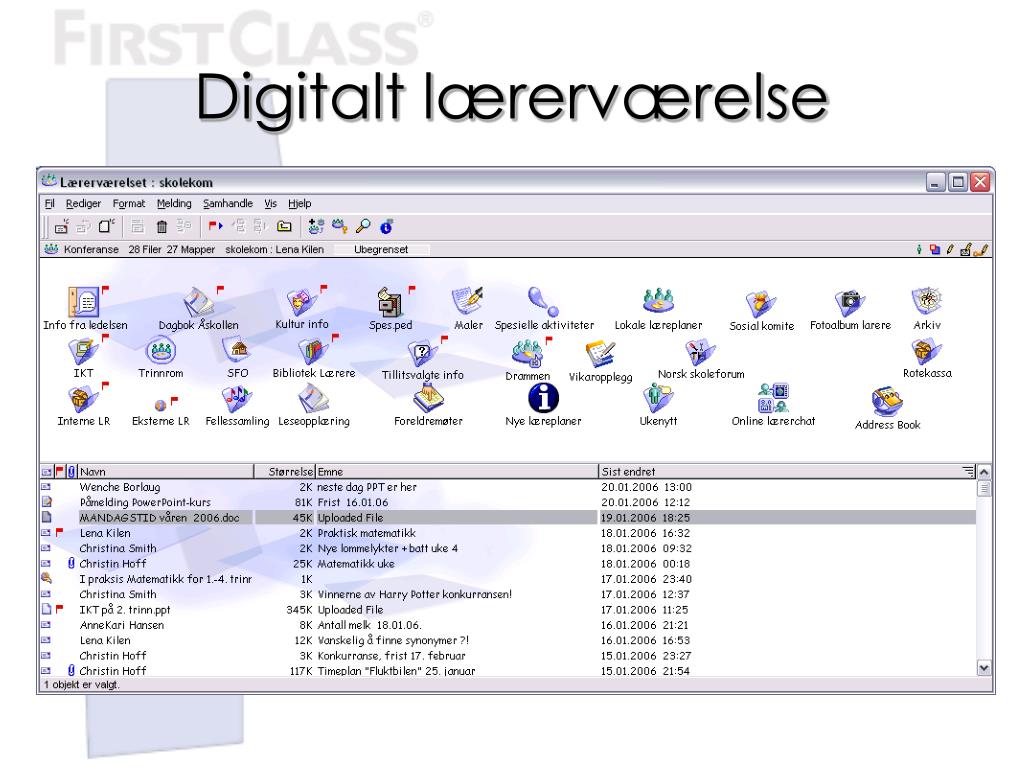This screenshot has height=768, width=1024.
Task: Click scrollbar up arrow in message list
Action: coord(984,472)
